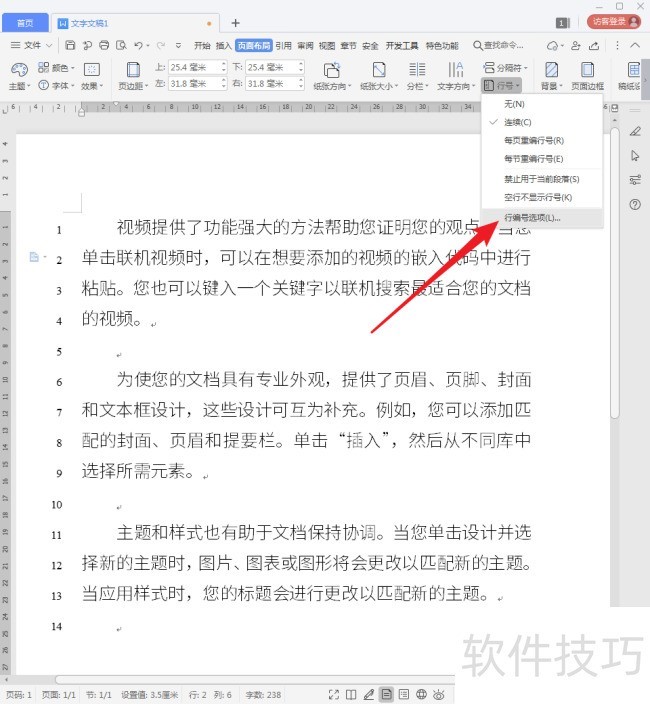The image size is (650, 704).
Task: Click the writing mode pen status icon
Action: tap(369, 695)
